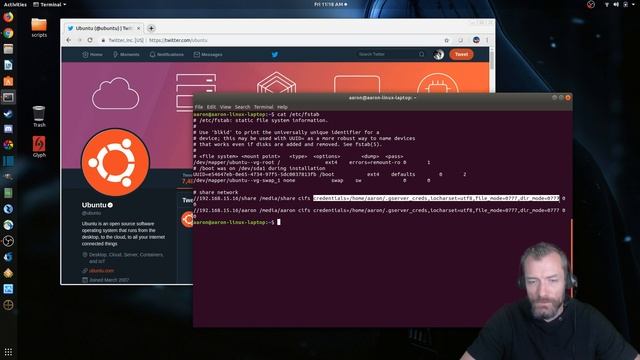Go forward in the browser
This screenshot has width=640, height=360.
click(x=79, y=40)
